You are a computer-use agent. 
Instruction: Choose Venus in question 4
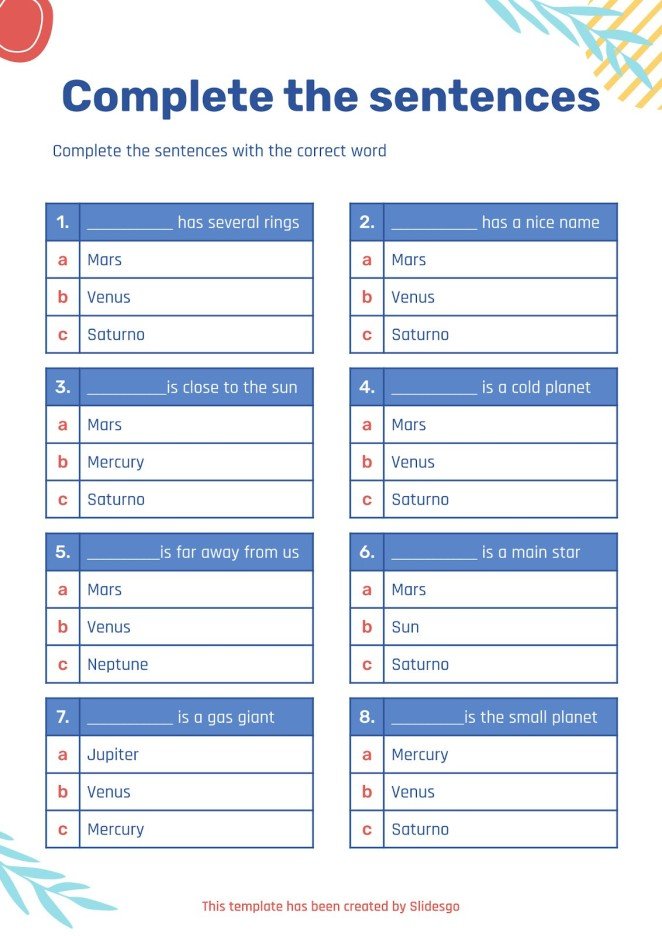click(413, 462)
